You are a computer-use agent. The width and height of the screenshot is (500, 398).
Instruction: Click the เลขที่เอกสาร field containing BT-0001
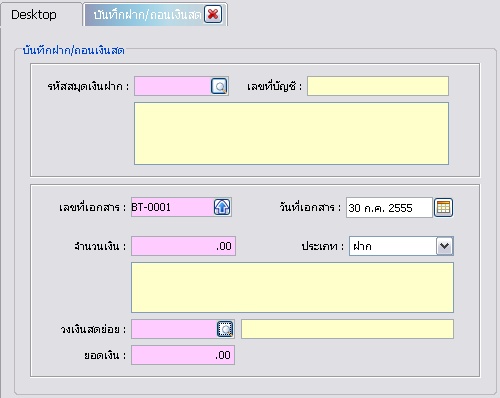click(172, 207)
